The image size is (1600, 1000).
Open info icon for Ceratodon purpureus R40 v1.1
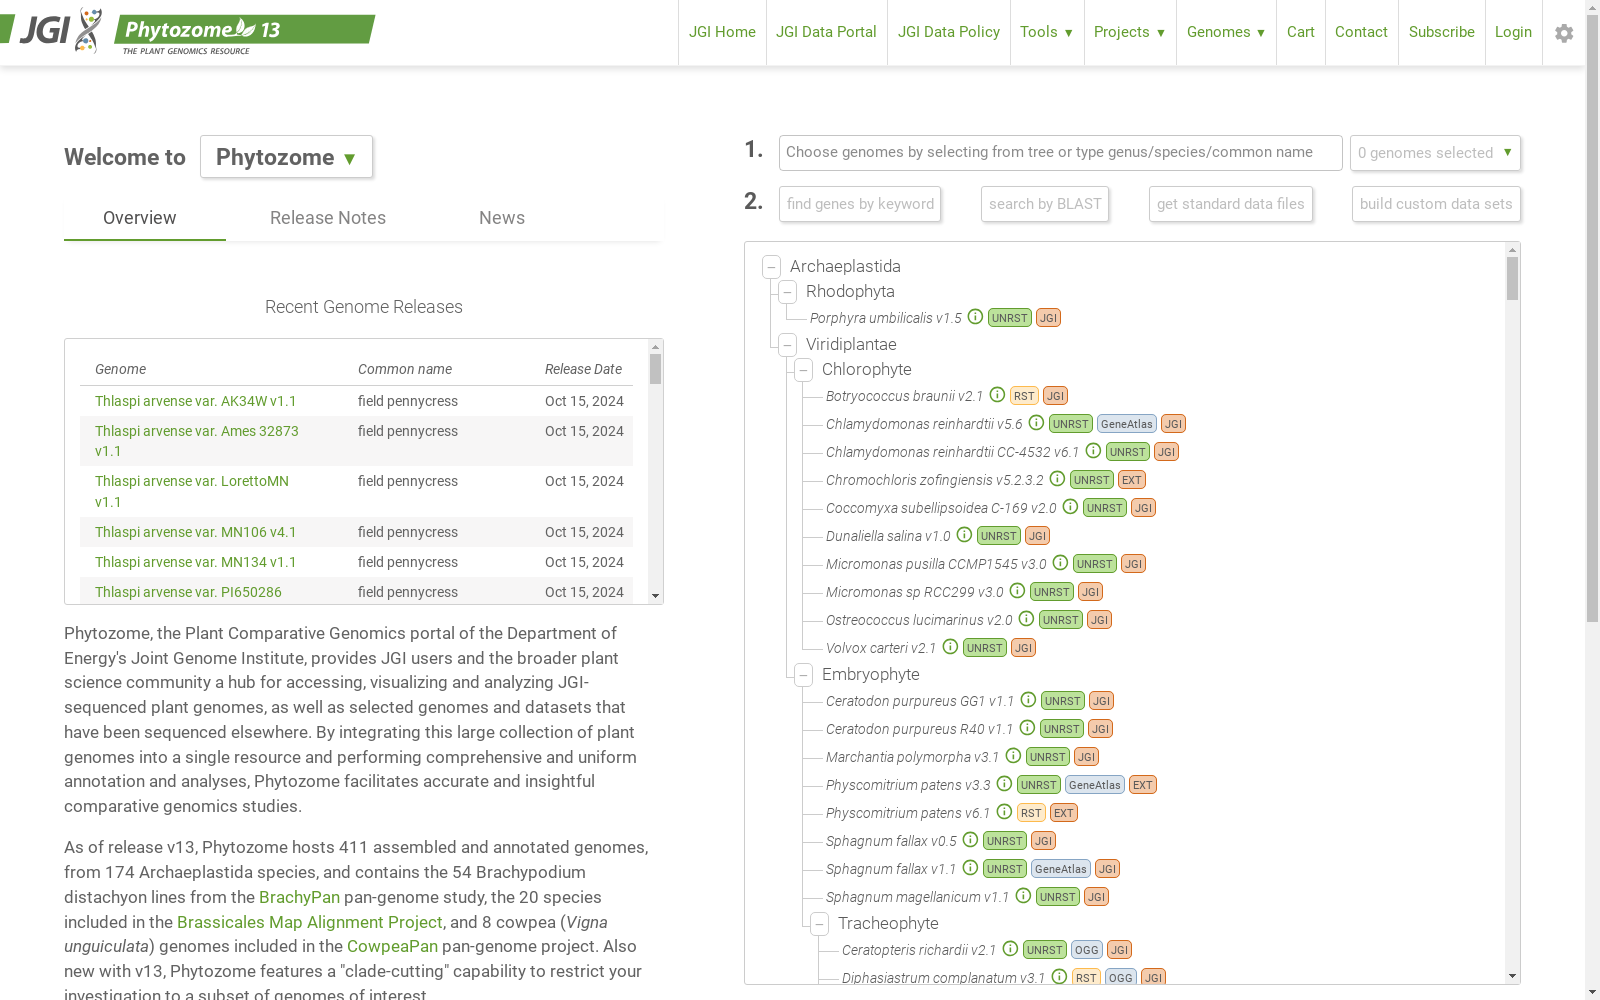pos(1027,728)
